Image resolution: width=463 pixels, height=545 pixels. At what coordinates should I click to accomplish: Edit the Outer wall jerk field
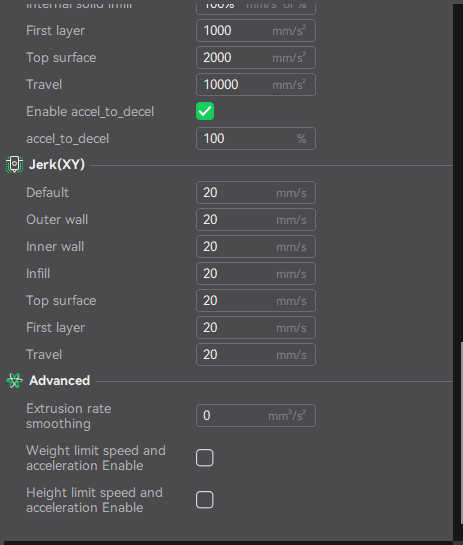(x=256, y=220)
